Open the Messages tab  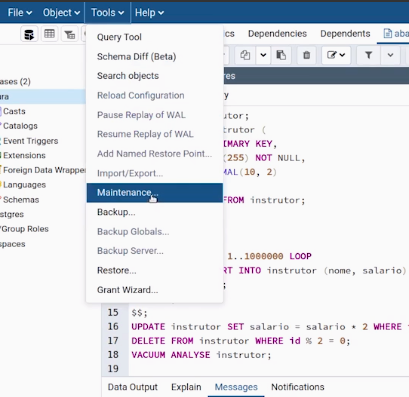[x=236, y=387]
